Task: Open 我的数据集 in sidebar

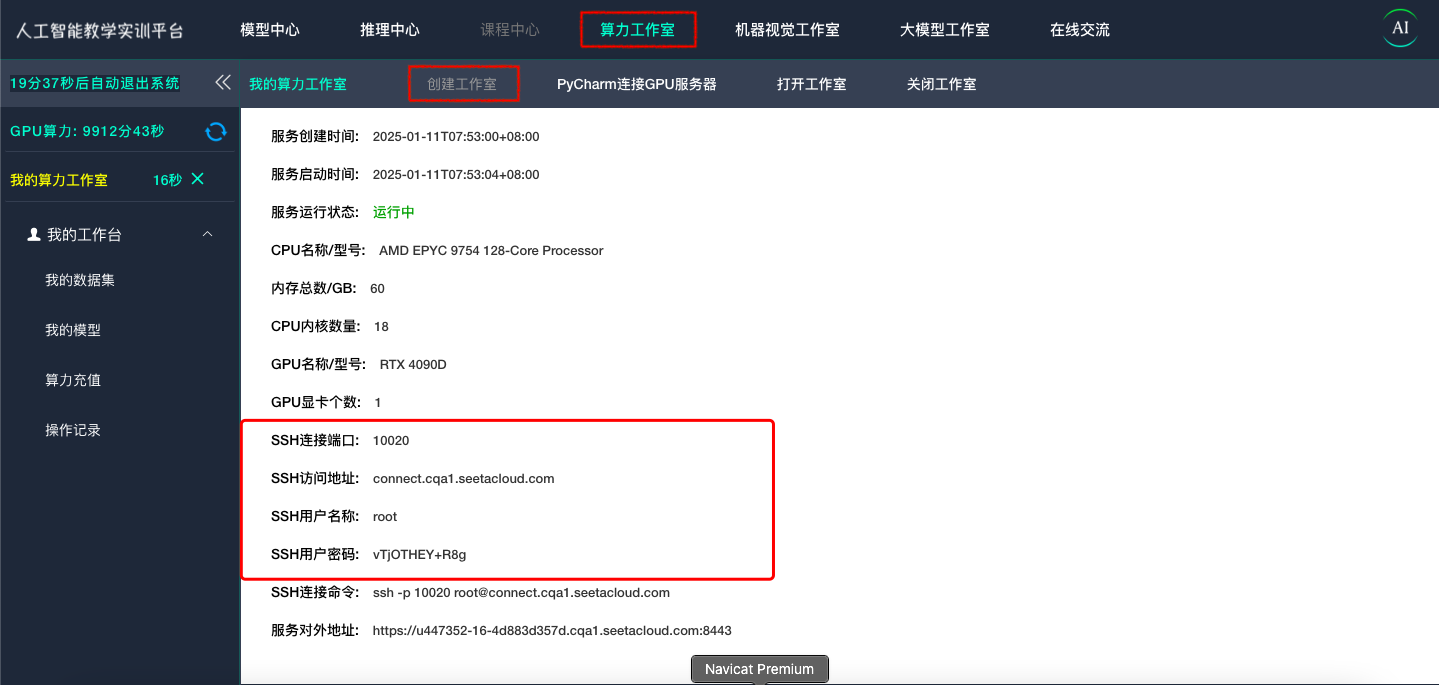Action: point(80,280)
